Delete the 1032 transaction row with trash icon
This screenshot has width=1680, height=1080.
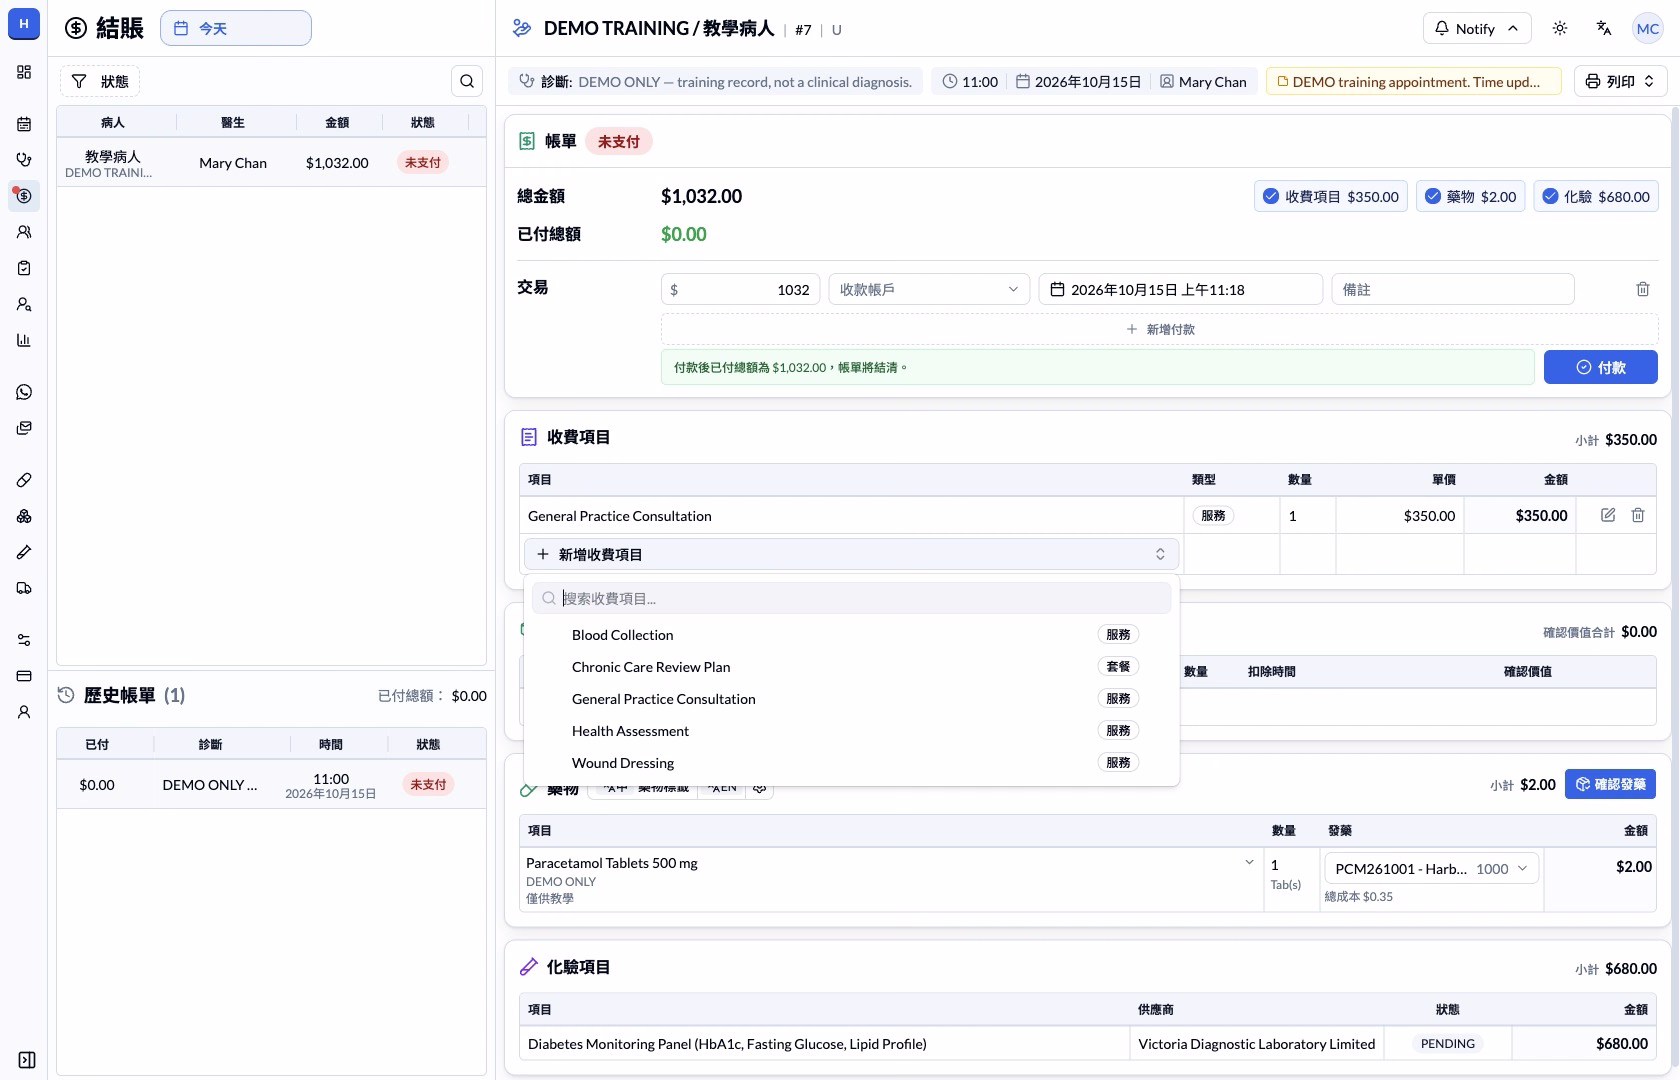[1643, 289]
